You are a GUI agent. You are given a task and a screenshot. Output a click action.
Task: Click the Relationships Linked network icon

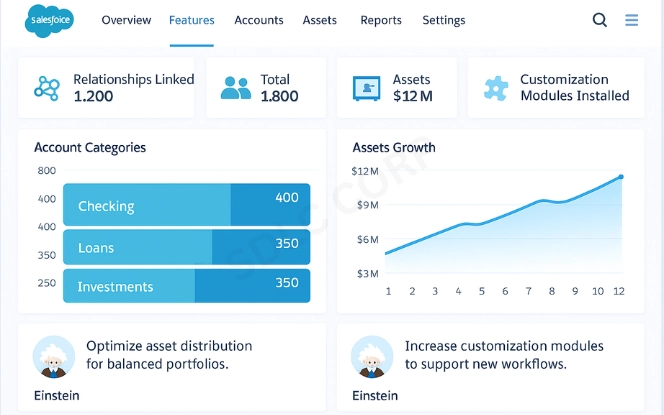[47, 88]
